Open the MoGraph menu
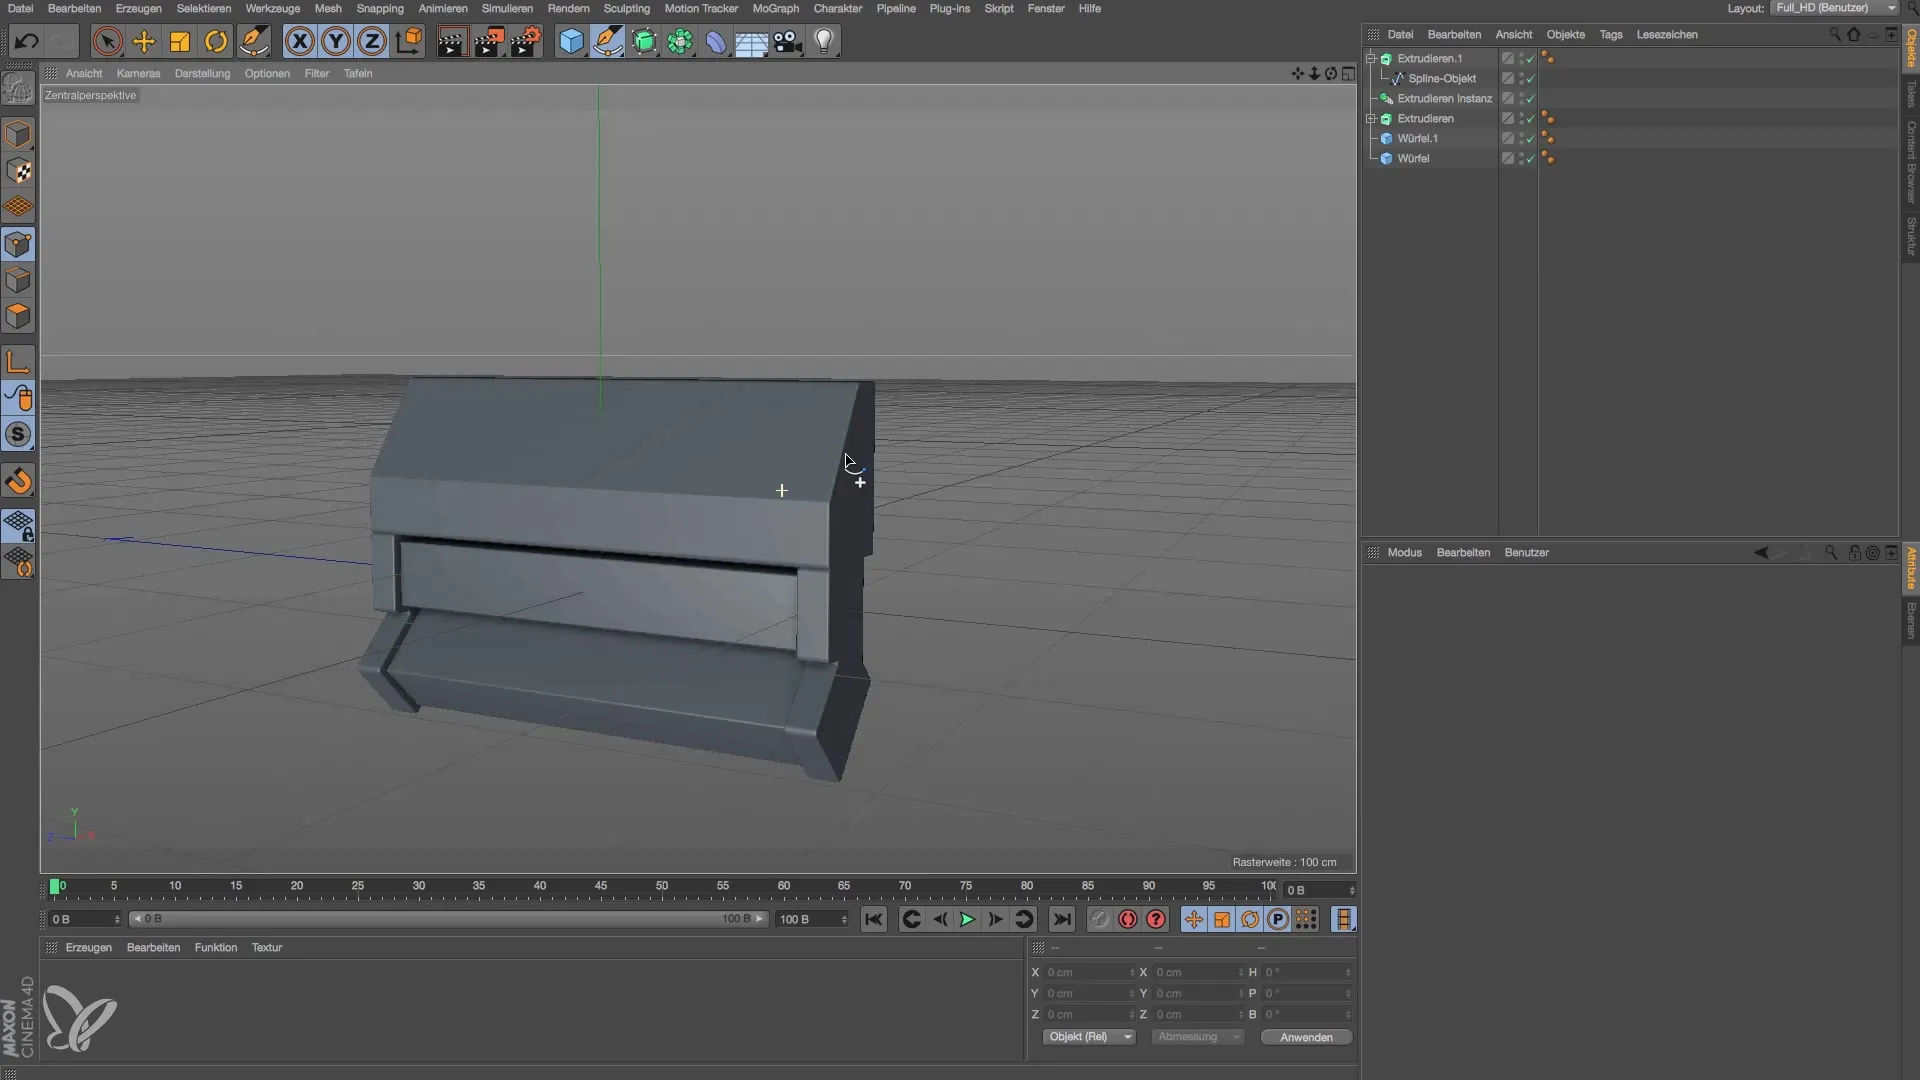The height and width of the screenshot is (1080, 1920). 775,8
